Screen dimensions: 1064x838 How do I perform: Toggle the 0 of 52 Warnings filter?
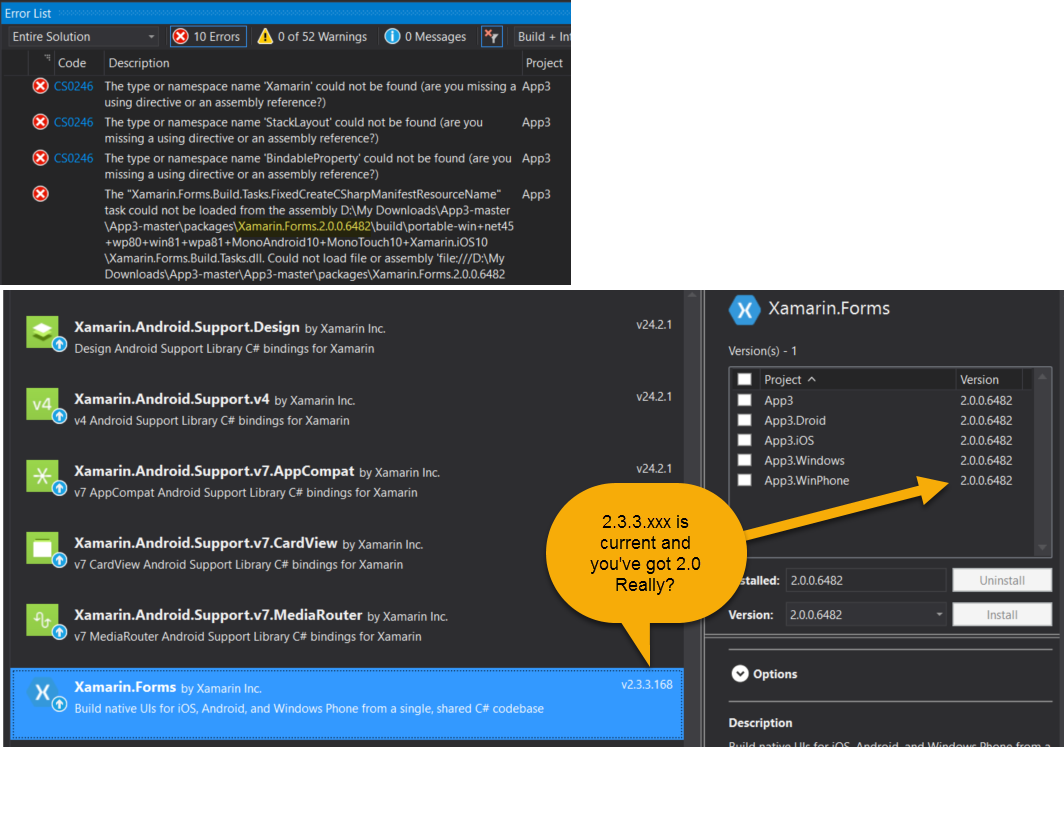point(312,37)
